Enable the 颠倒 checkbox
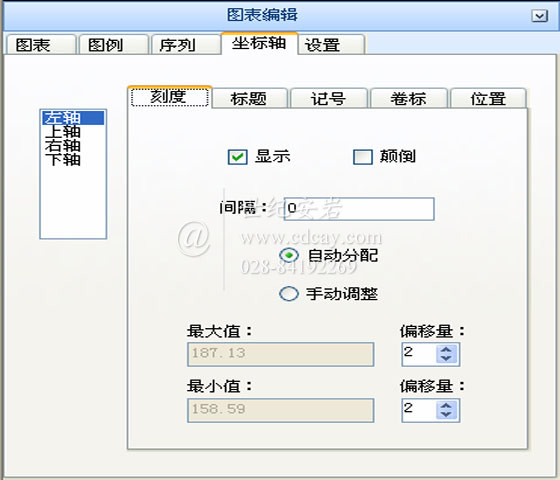The image size is (560, 480). click(363, 157)
